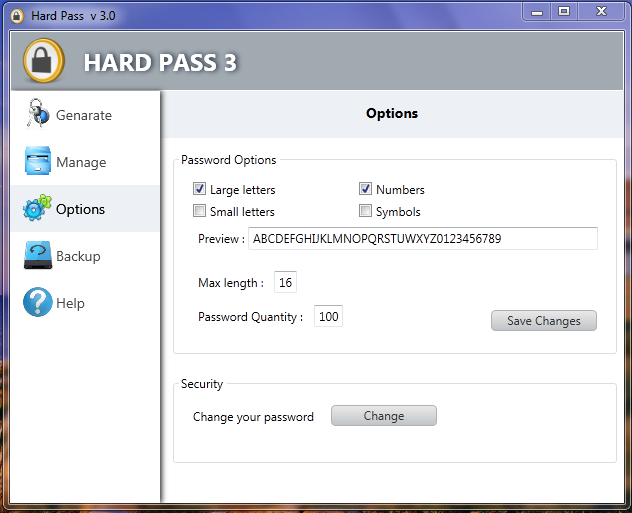Click the 'Password Options' group title
This screenshot has width=632, height=513.
pyautogui.click(x=229, y=160)
